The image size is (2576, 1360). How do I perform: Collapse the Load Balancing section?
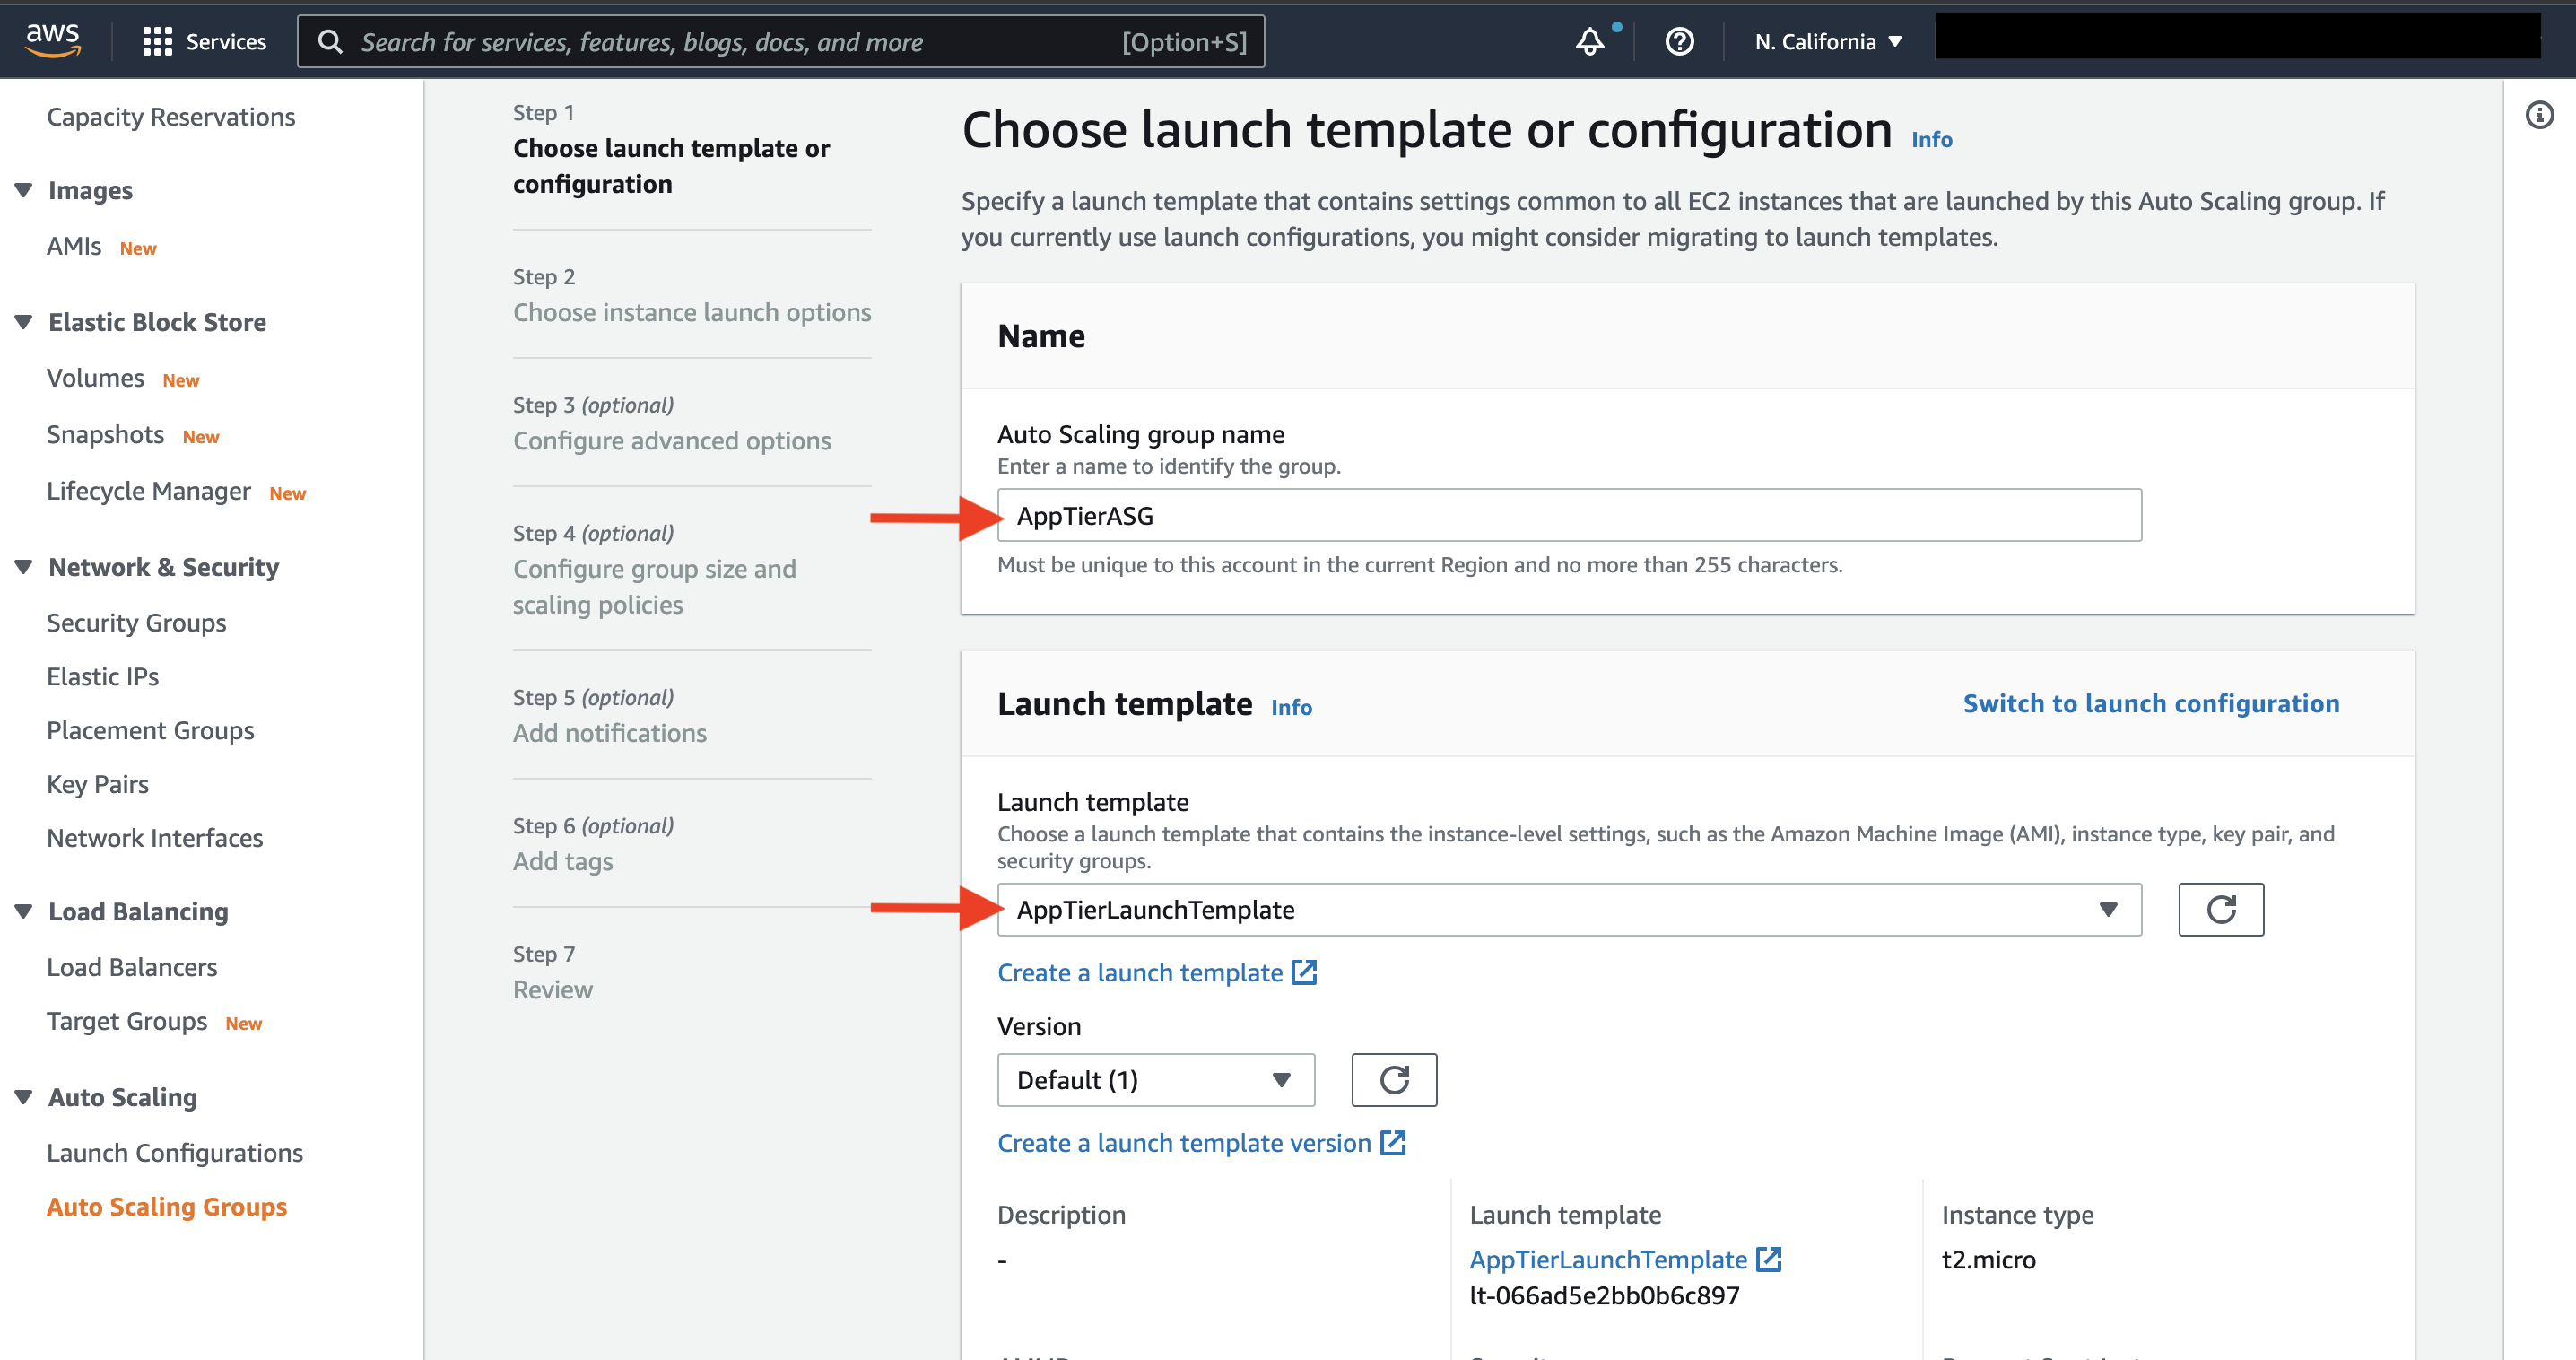click(x=24, y=911)
